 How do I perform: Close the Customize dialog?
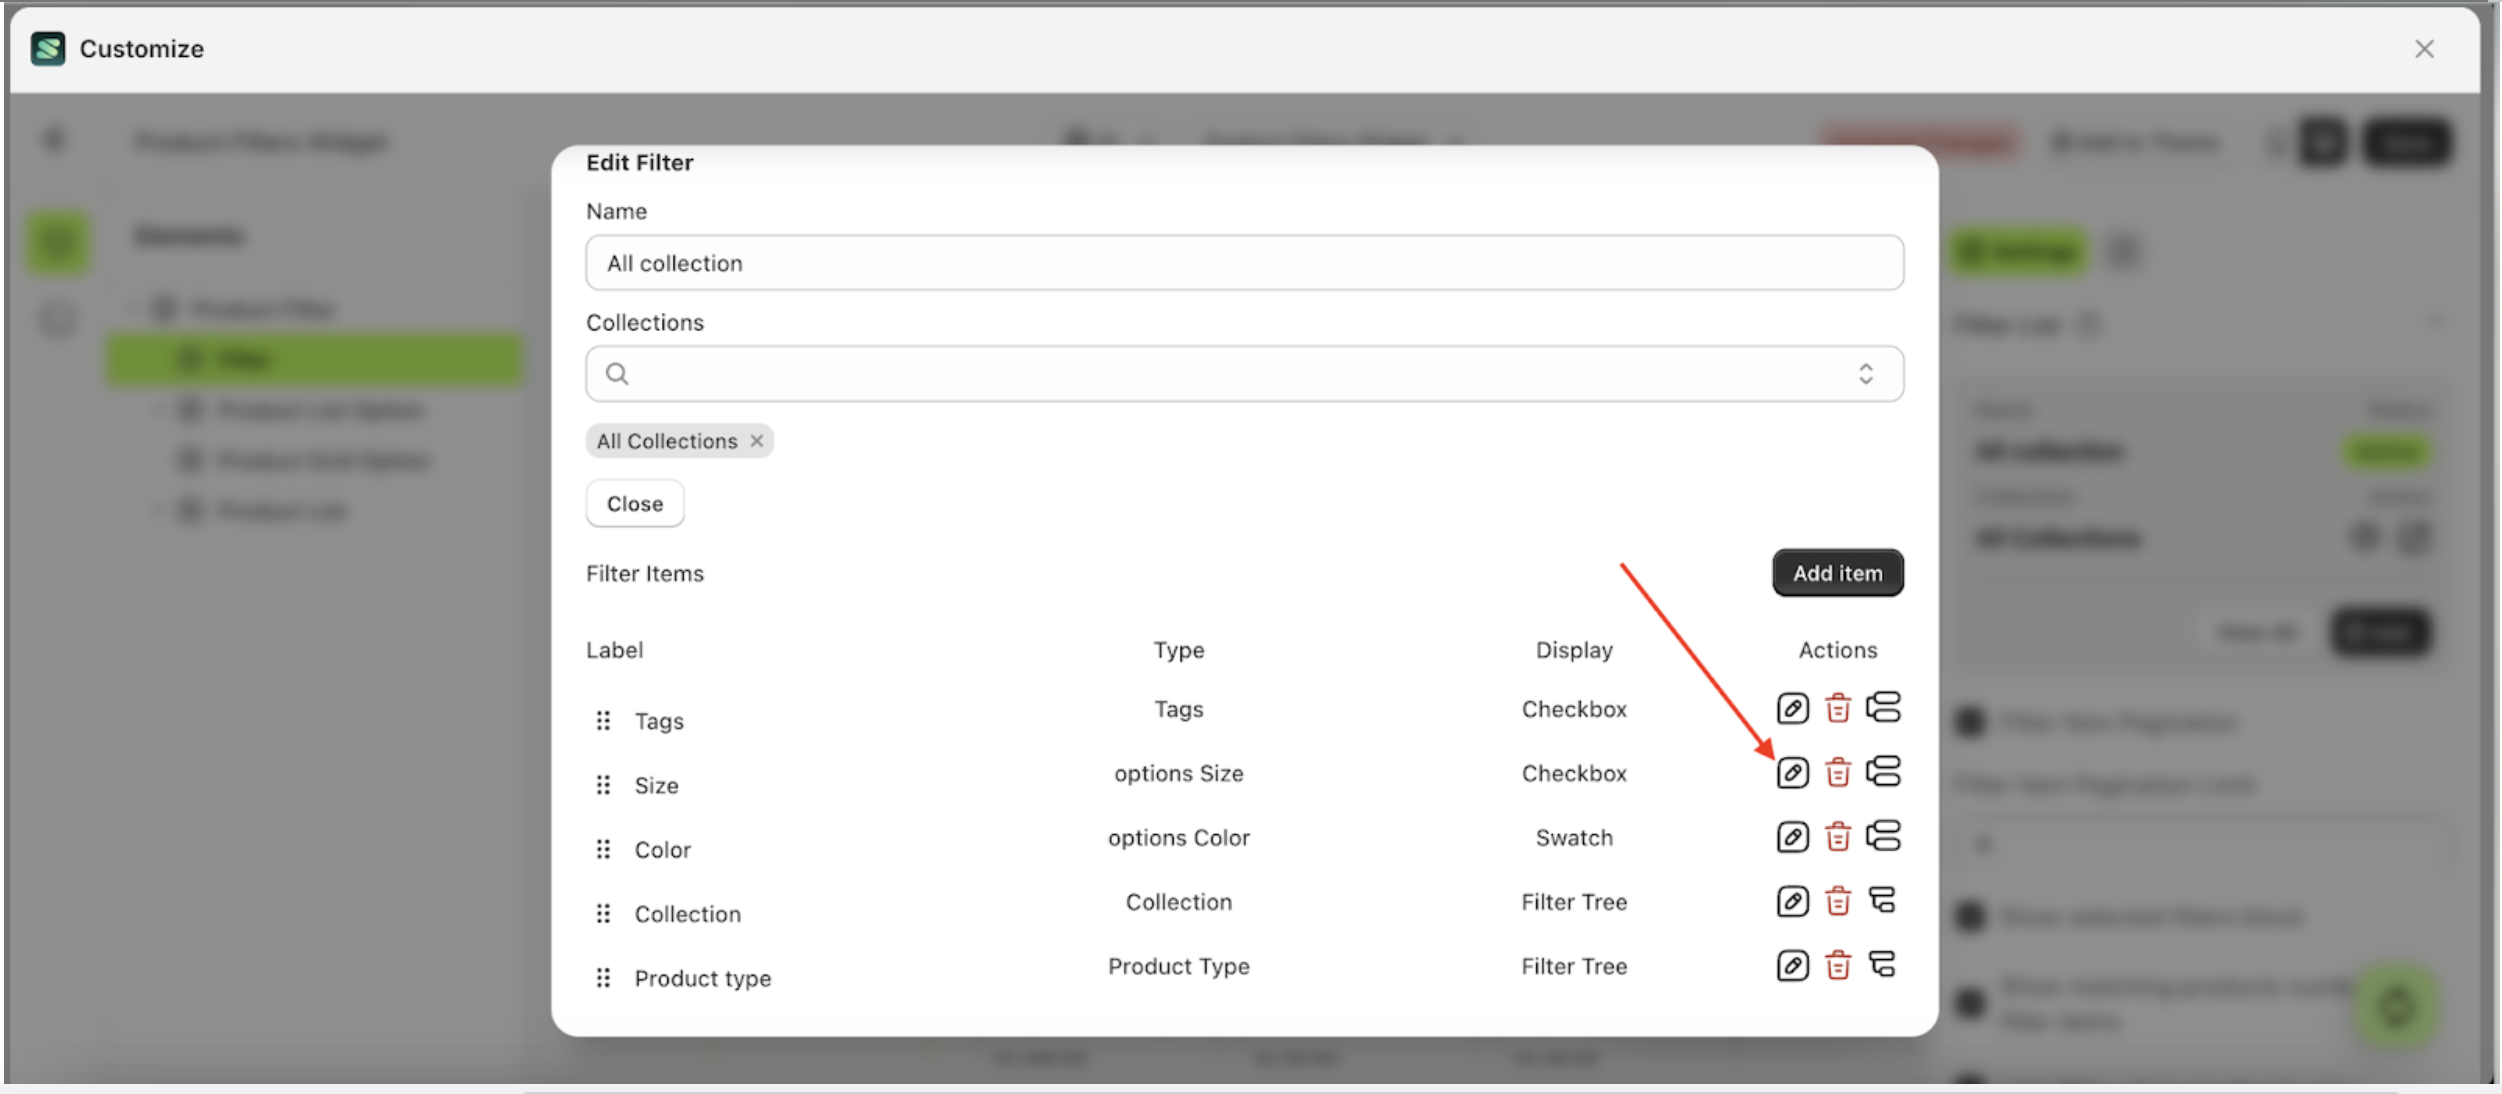click(2424, 48)
